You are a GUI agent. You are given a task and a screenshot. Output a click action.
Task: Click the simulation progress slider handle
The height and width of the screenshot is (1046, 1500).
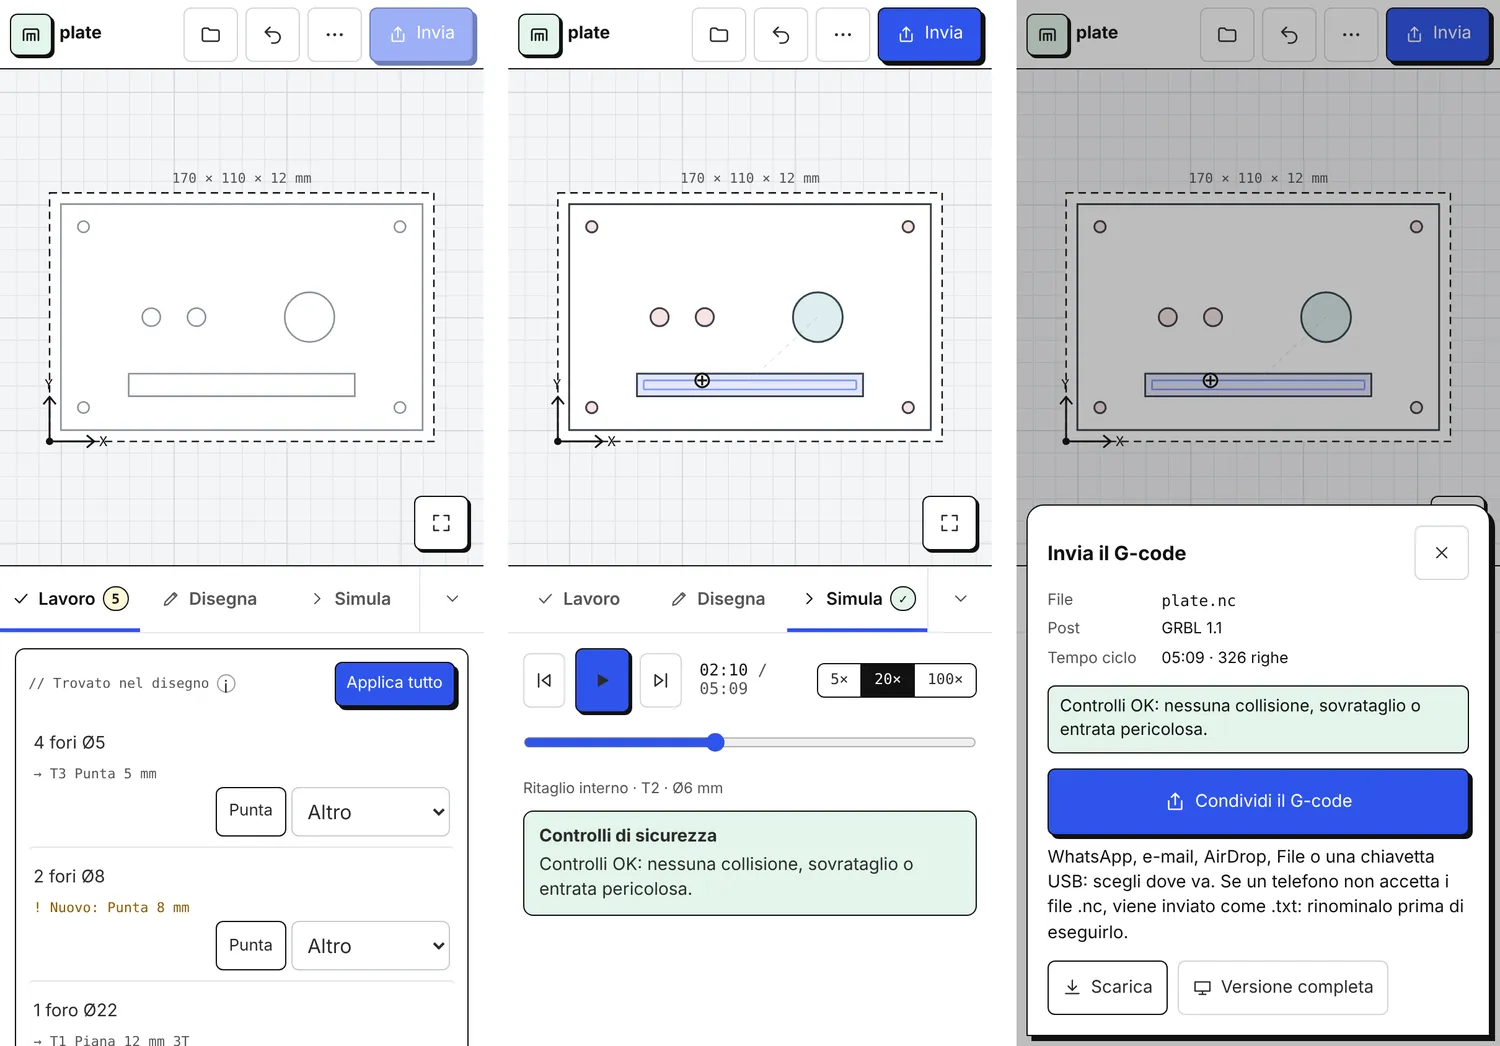pos(715,742)
